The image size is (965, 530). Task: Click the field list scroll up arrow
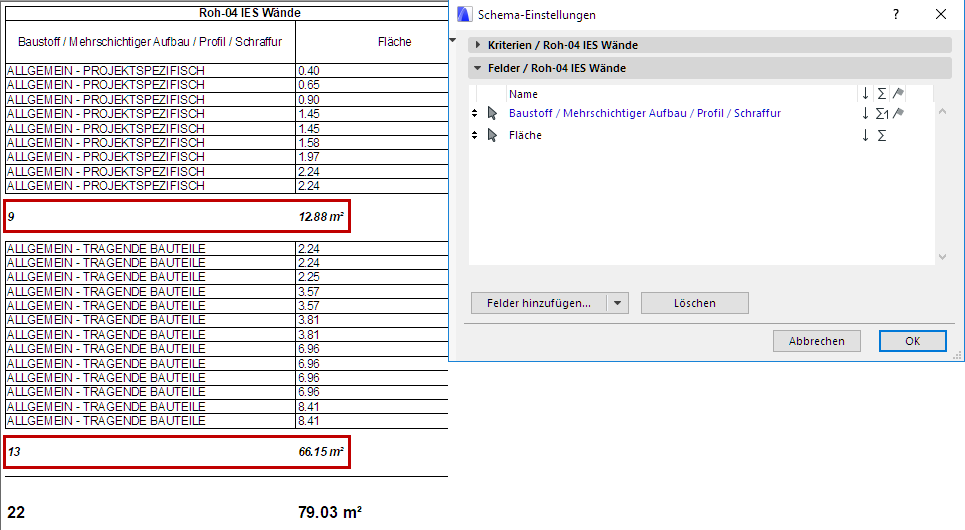pos(942,112)
